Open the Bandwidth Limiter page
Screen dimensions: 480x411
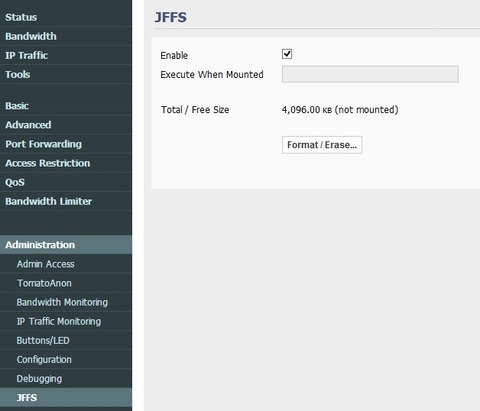pyautogui.click(x=66, y=201)
